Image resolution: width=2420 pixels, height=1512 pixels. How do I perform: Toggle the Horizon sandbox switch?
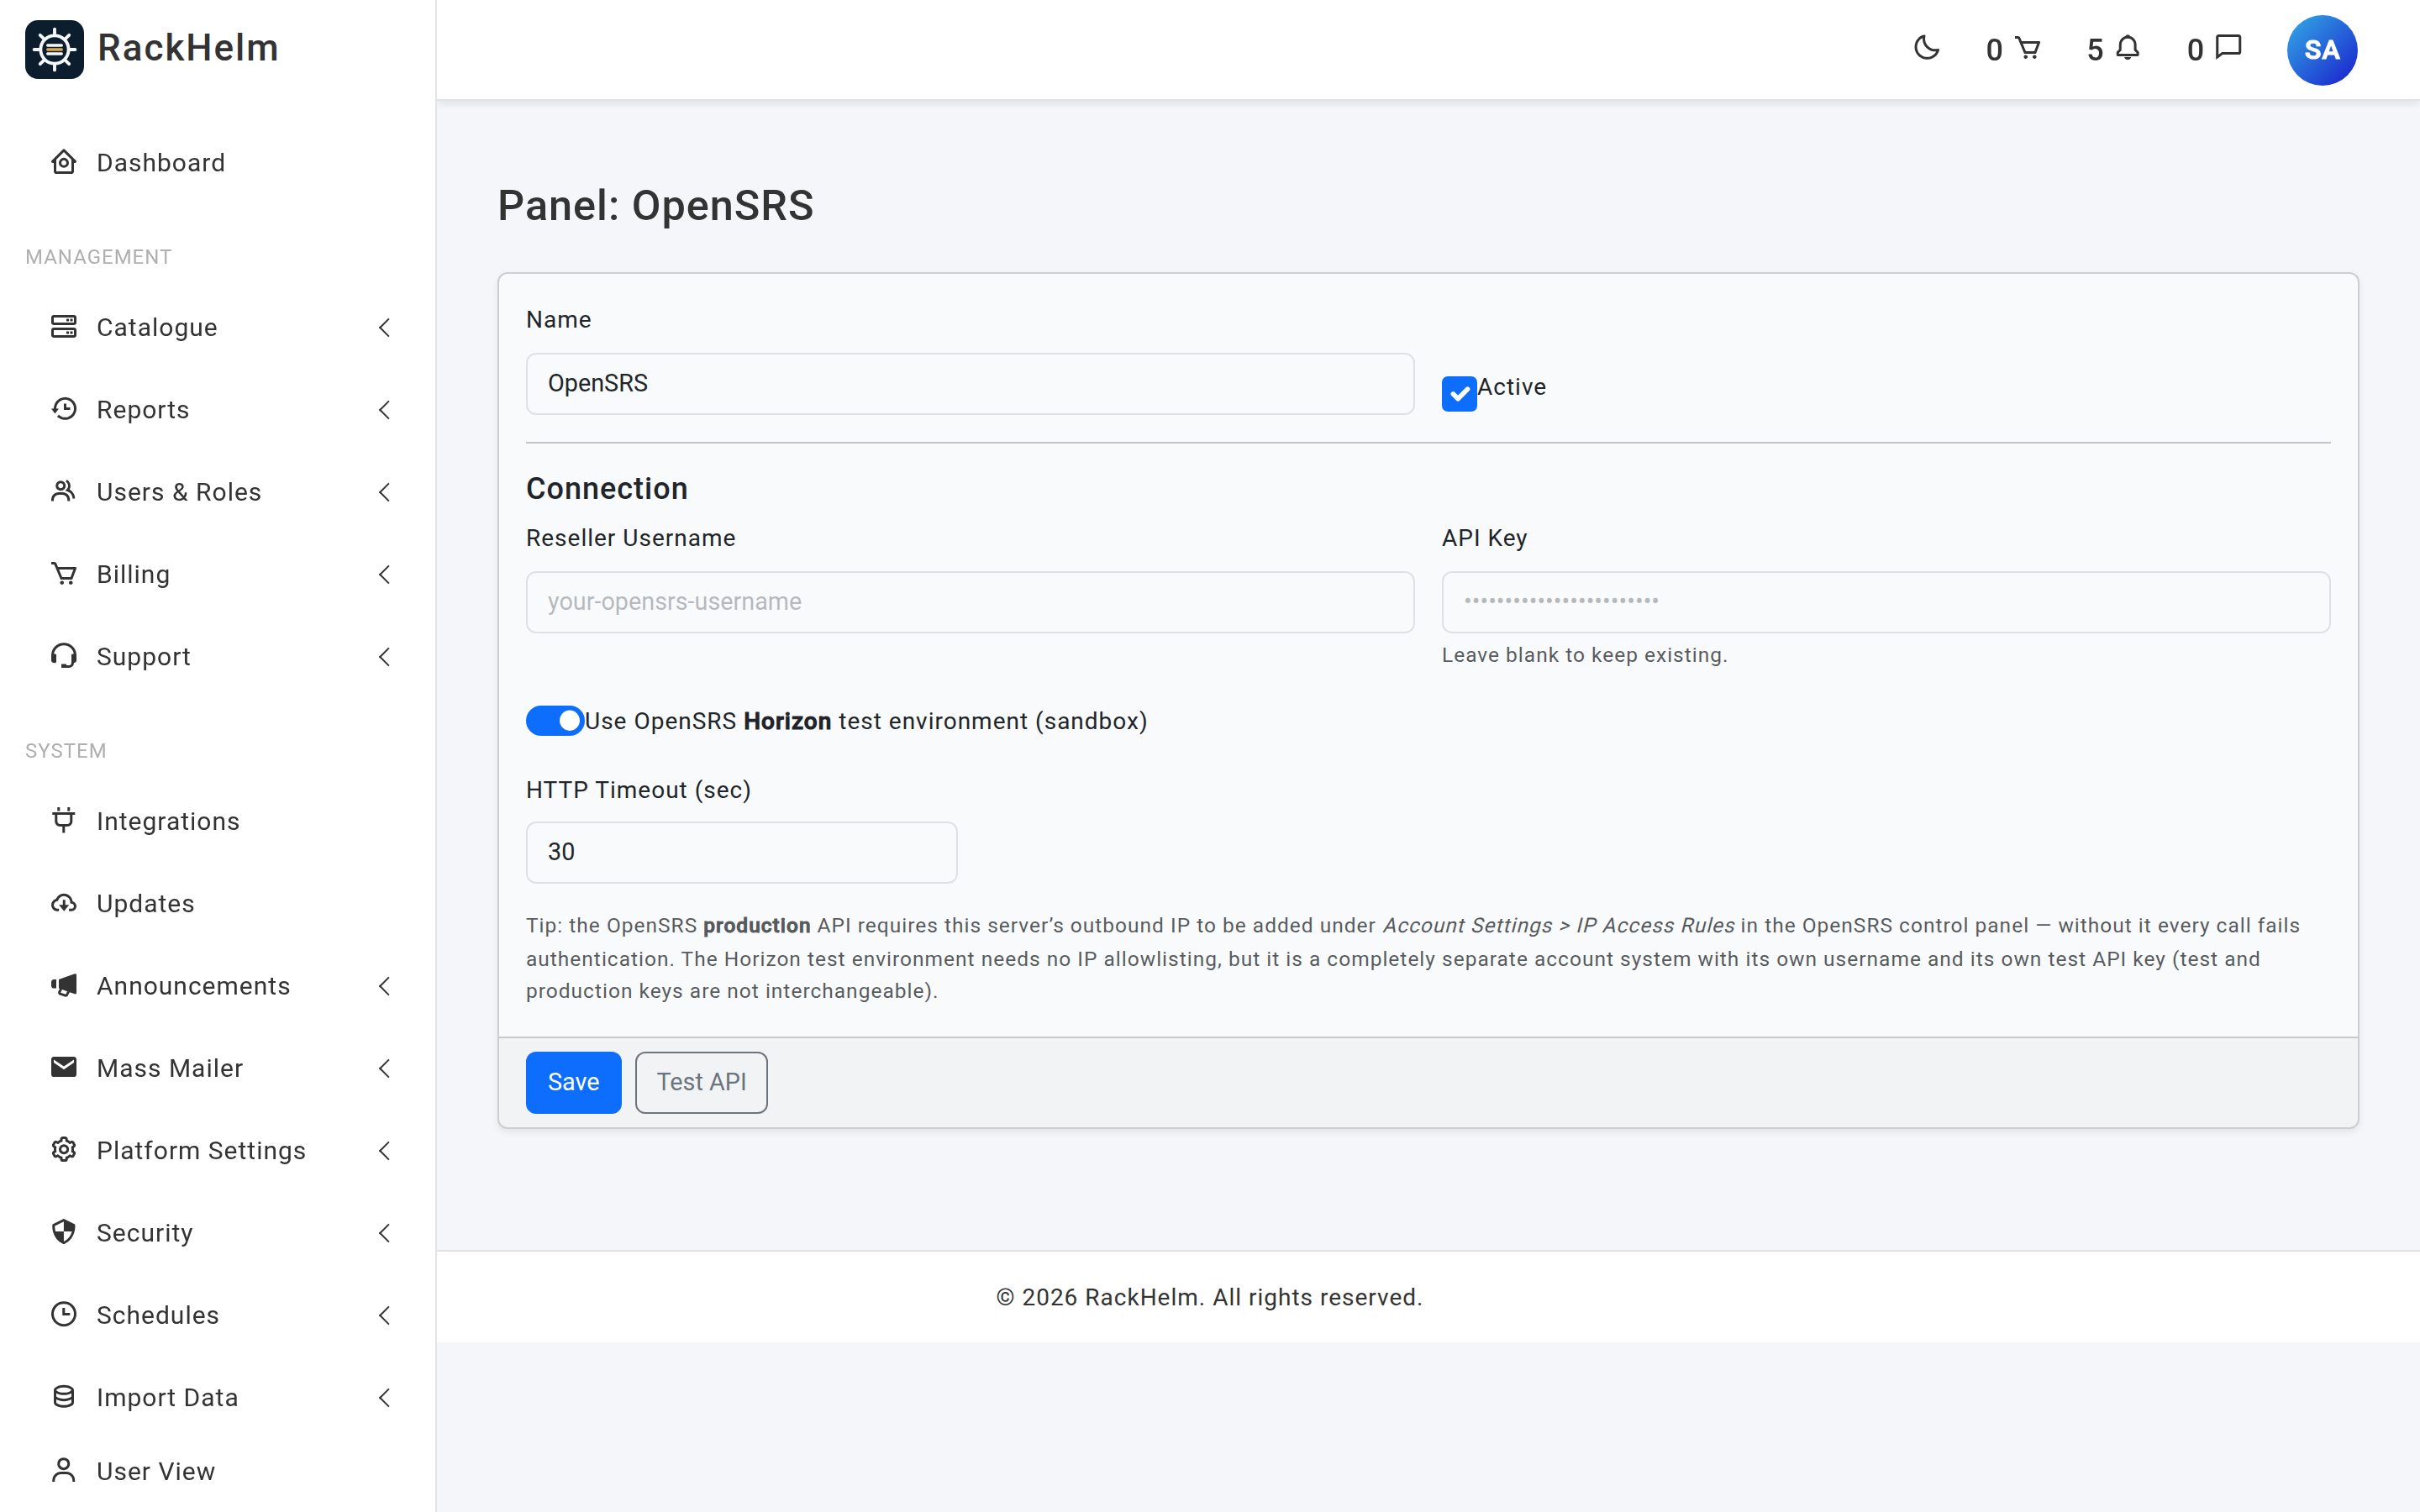pos(555,721)
